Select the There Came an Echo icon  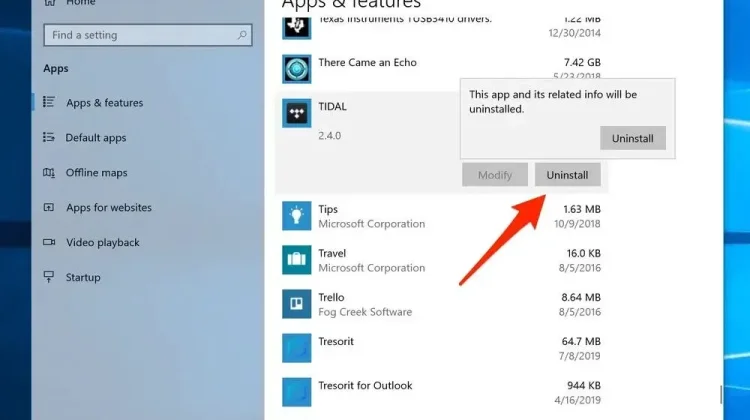(x=297, y=69)
